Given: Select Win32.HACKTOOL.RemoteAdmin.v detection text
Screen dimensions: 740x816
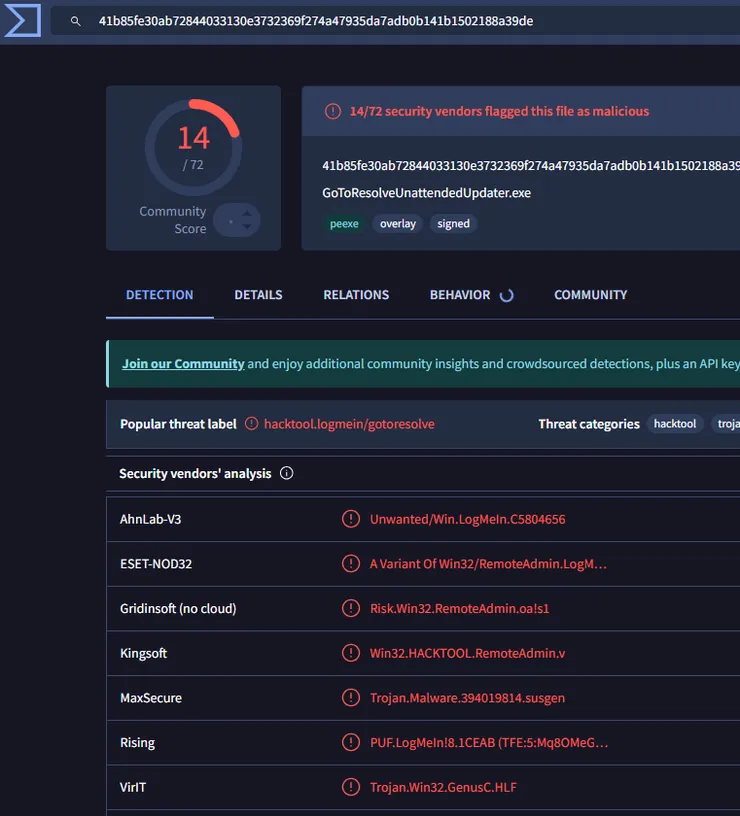Looking at the screenshot, I should 467,654.
